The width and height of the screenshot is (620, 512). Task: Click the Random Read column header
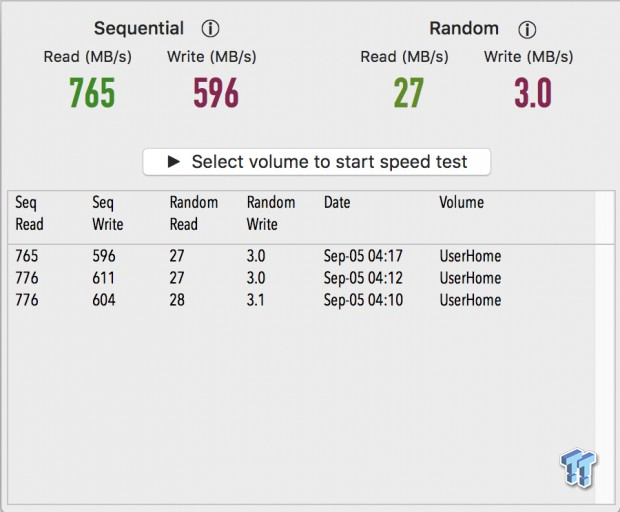point(194,213)
